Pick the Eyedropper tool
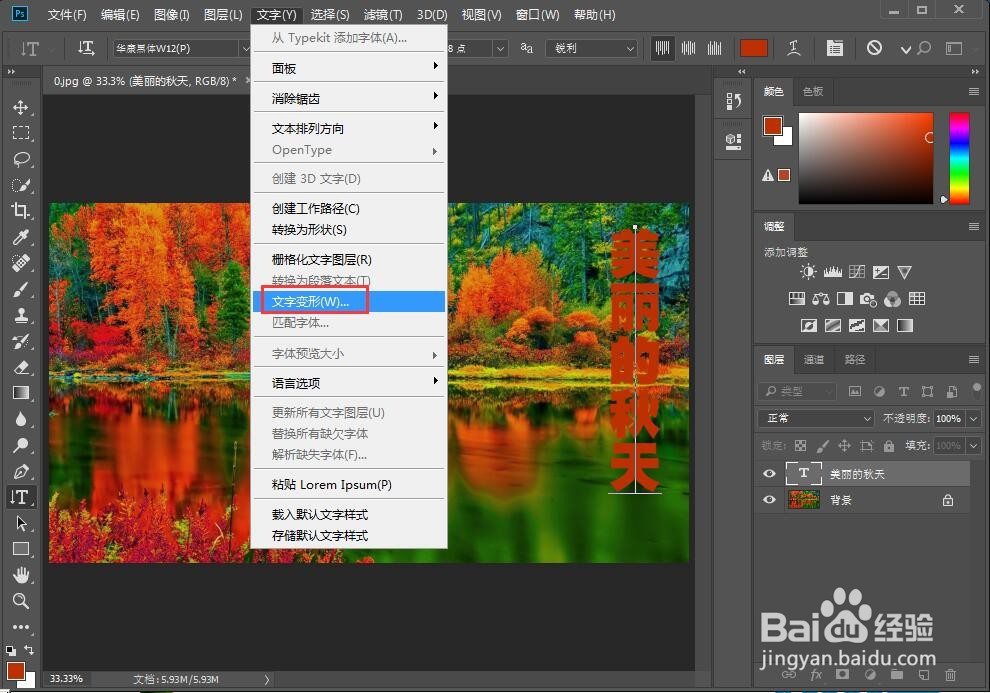 (22, 237)
